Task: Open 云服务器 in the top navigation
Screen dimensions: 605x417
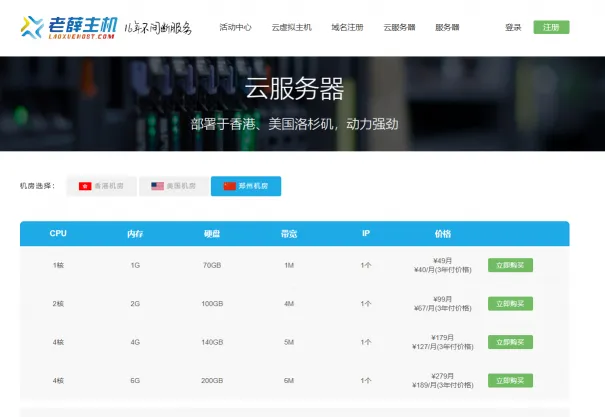Action: pyautogui.click(x=399, y=28)
